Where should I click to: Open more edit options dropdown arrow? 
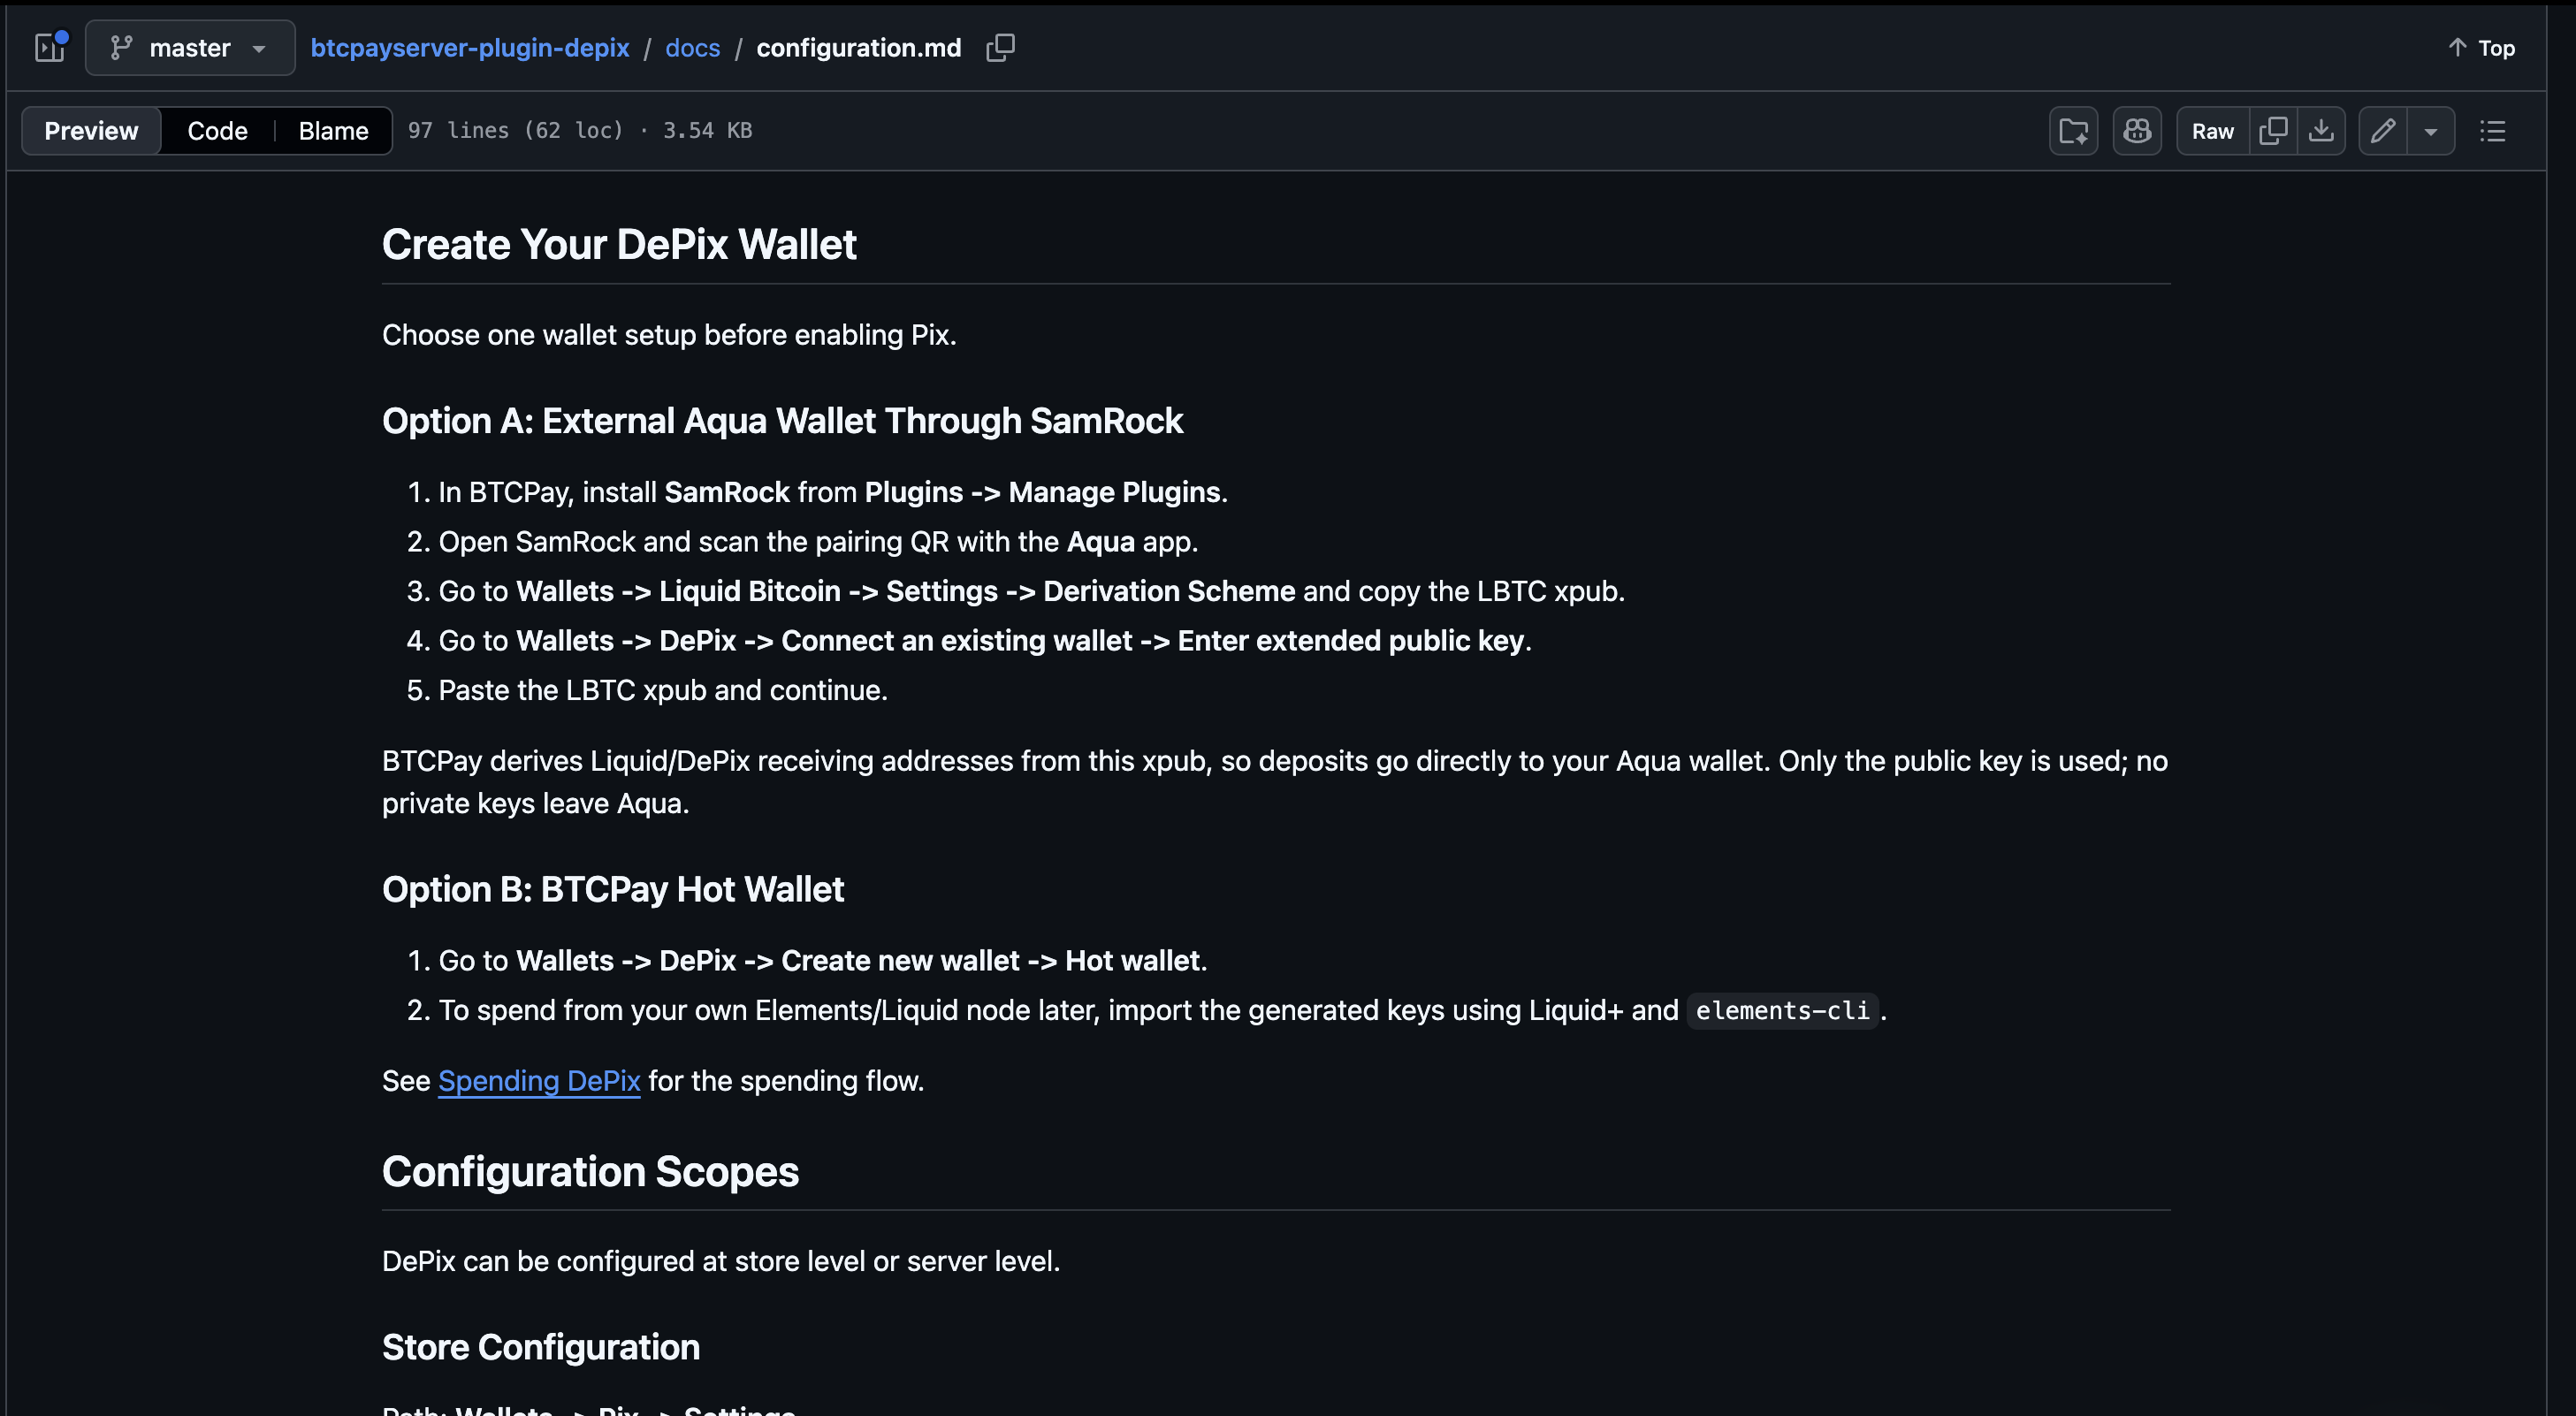tap(2431, 131)
